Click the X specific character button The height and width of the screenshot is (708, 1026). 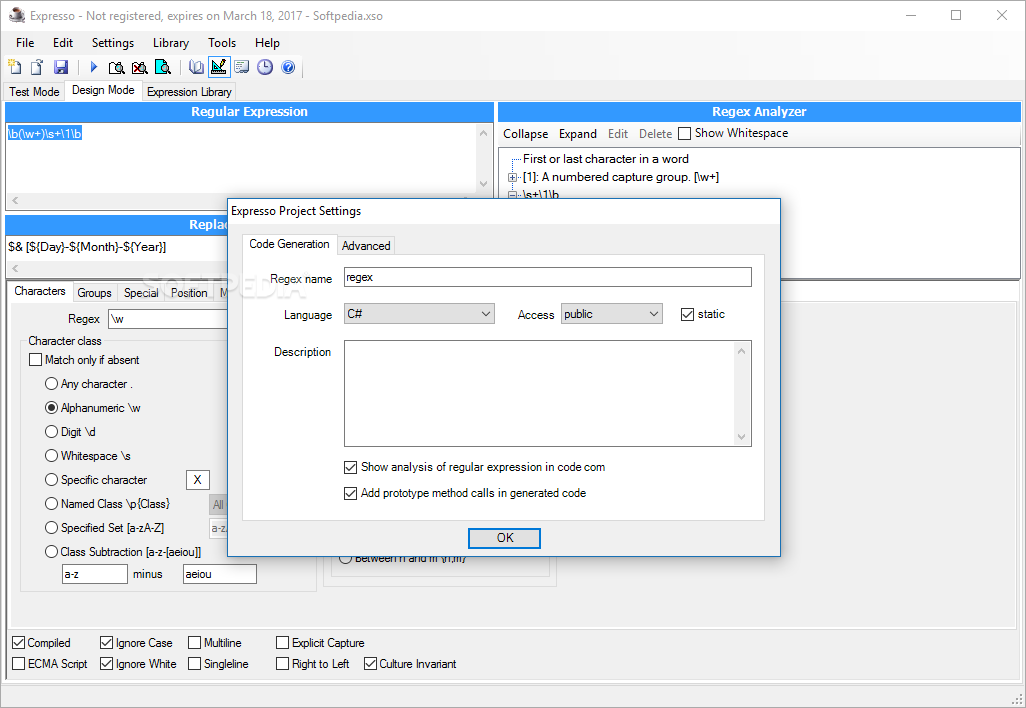[198, 480]
